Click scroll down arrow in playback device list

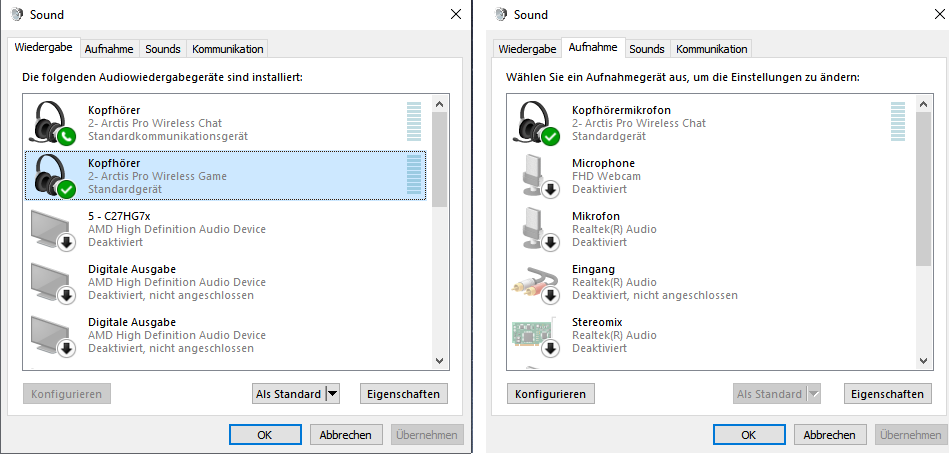coord(440,361)
